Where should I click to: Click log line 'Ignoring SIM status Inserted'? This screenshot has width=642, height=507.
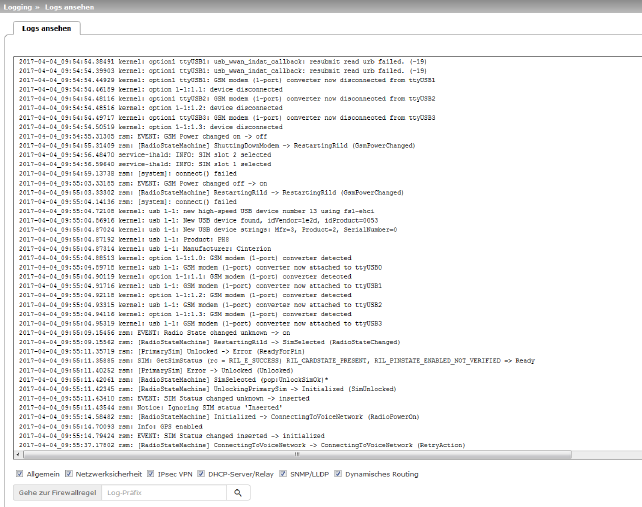pos(150,407)
